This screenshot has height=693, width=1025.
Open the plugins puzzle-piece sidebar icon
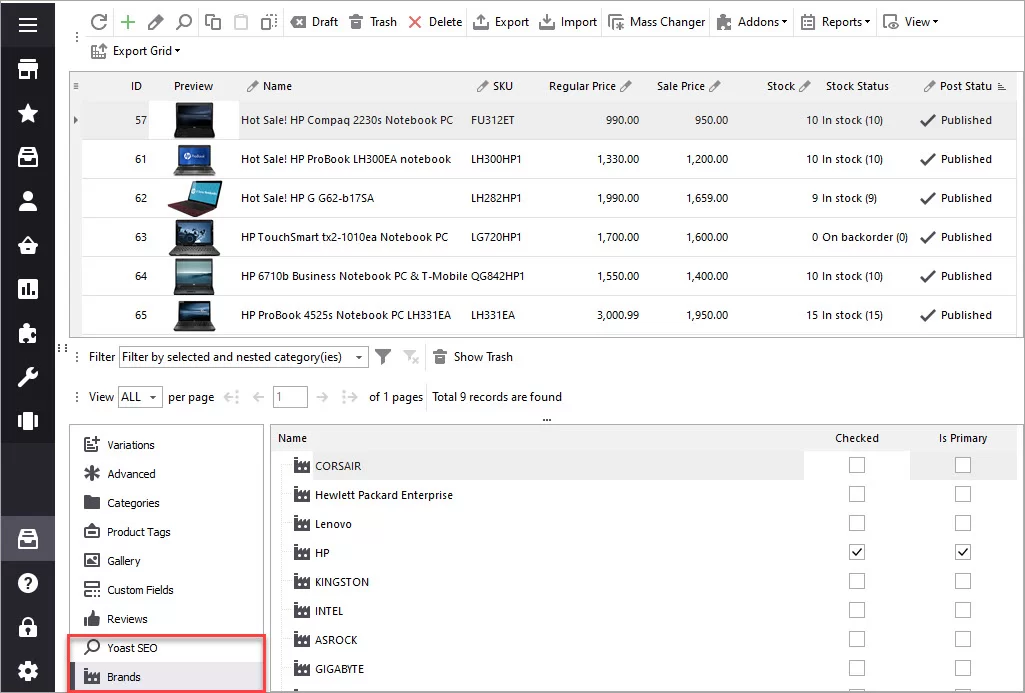point(27,334)
